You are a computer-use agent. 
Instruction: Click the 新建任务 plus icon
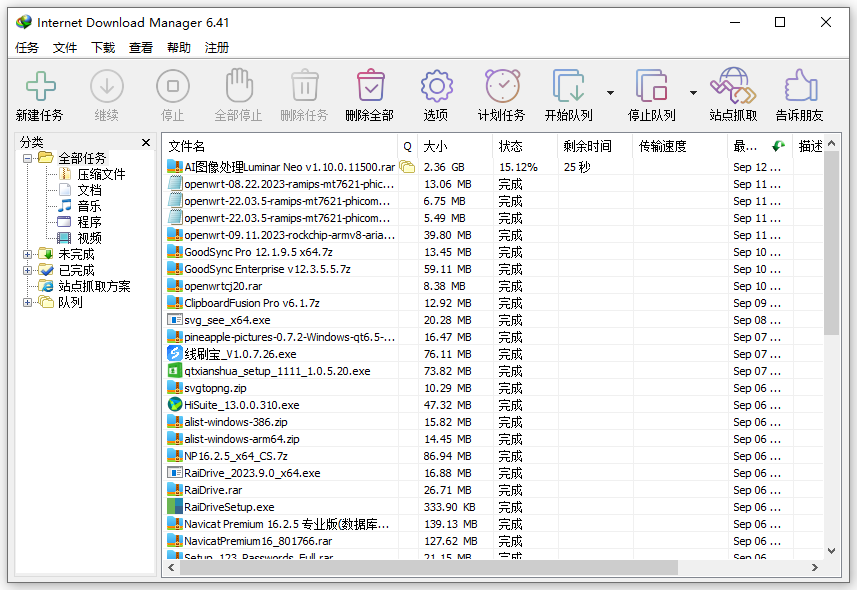[x=40, y=86]
